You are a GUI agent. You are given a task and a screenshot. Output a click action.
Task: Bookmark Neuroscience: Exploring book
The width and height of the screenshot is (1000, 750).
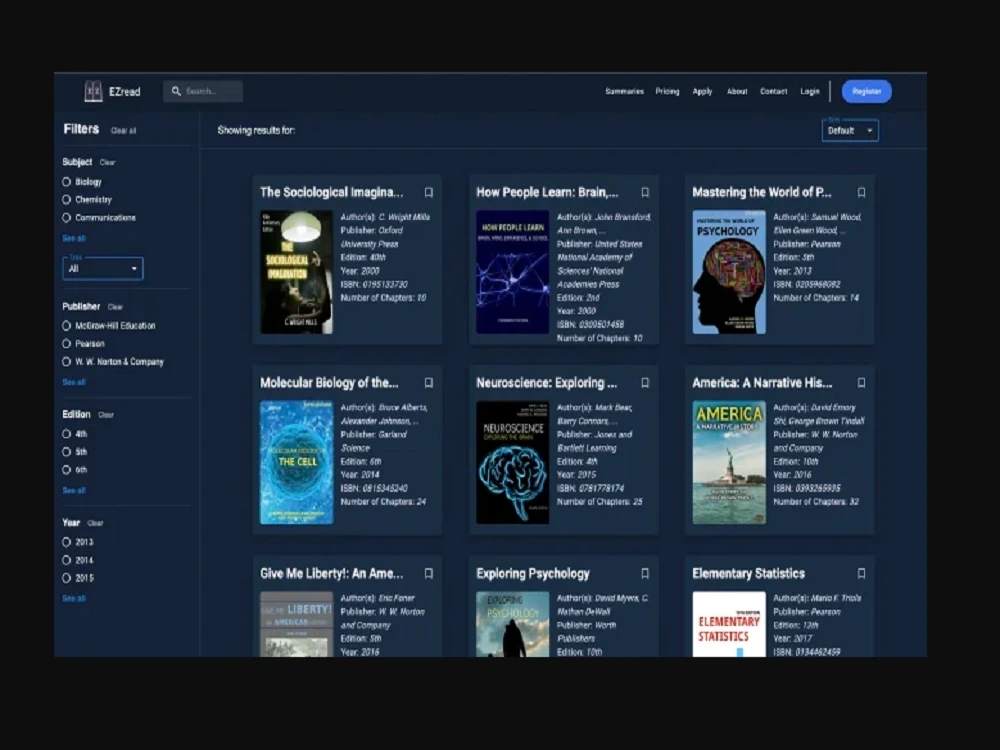point(645,383)
